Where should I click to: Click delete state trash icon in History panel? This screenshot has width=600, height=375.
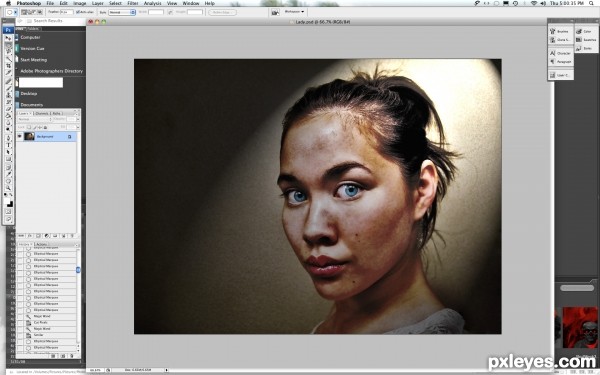click(72, 356)
